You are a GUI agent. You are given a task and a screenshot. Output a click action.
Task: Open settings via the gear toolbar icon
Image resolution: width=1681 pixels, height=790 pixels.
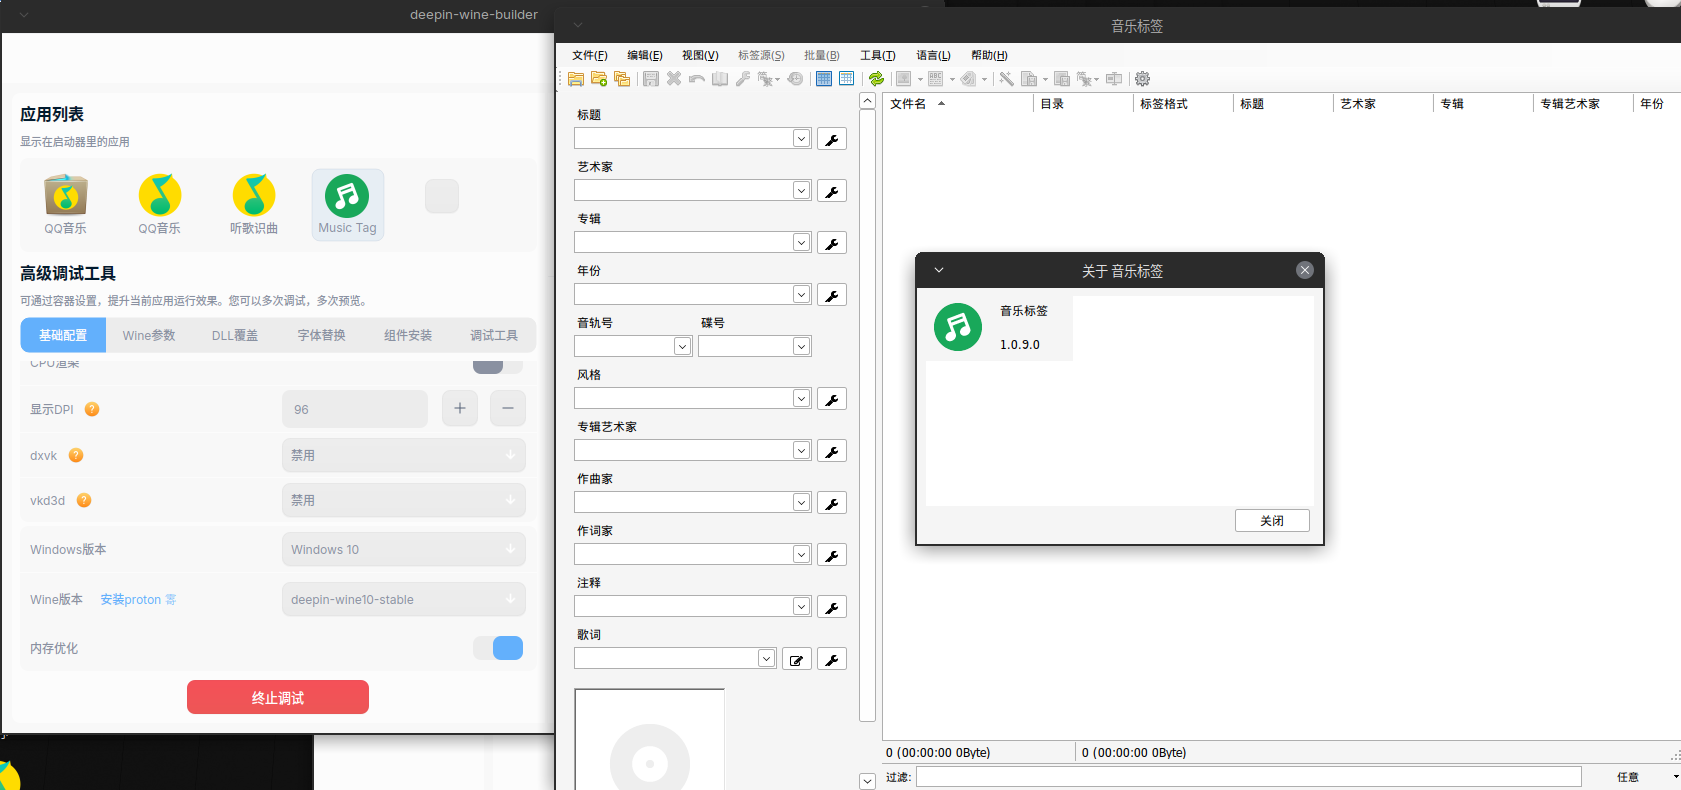click(x=1142, y=79)
